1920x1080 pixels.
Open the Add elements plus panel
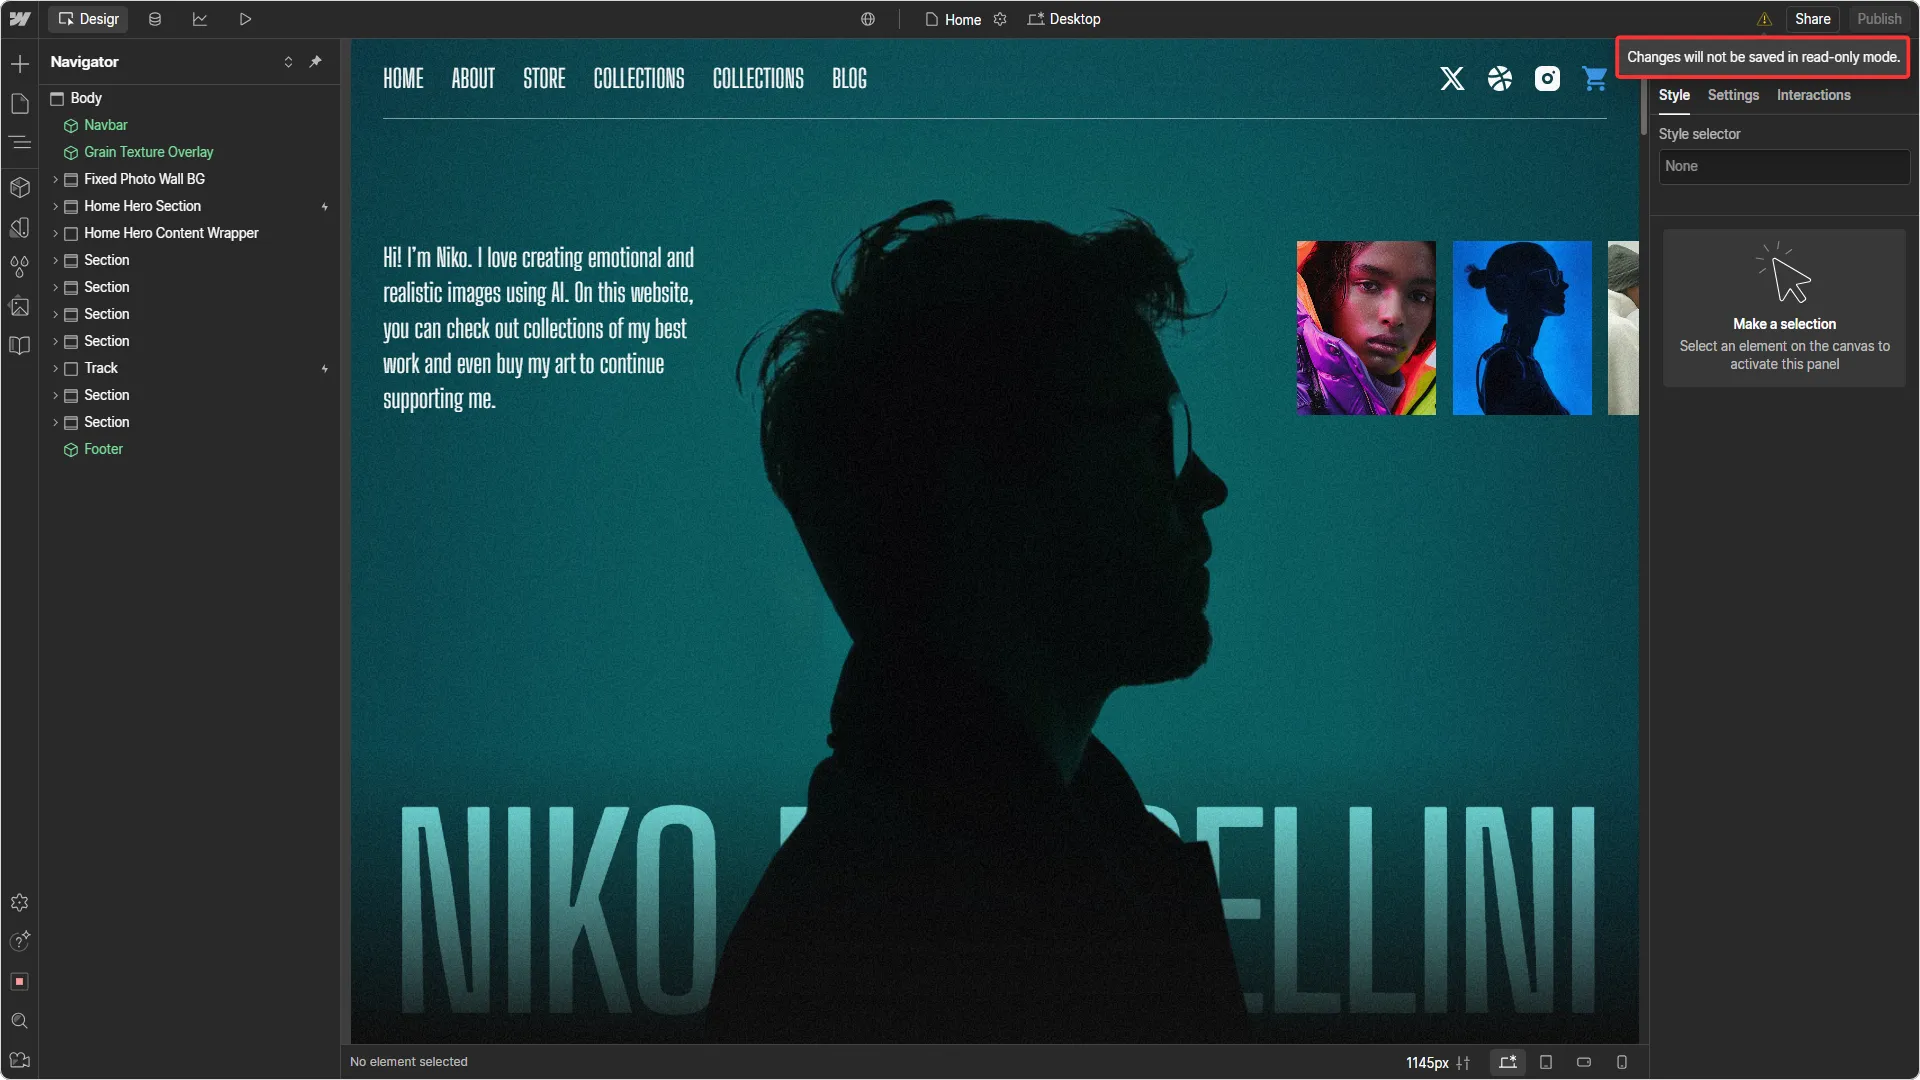tap(20, 64)
